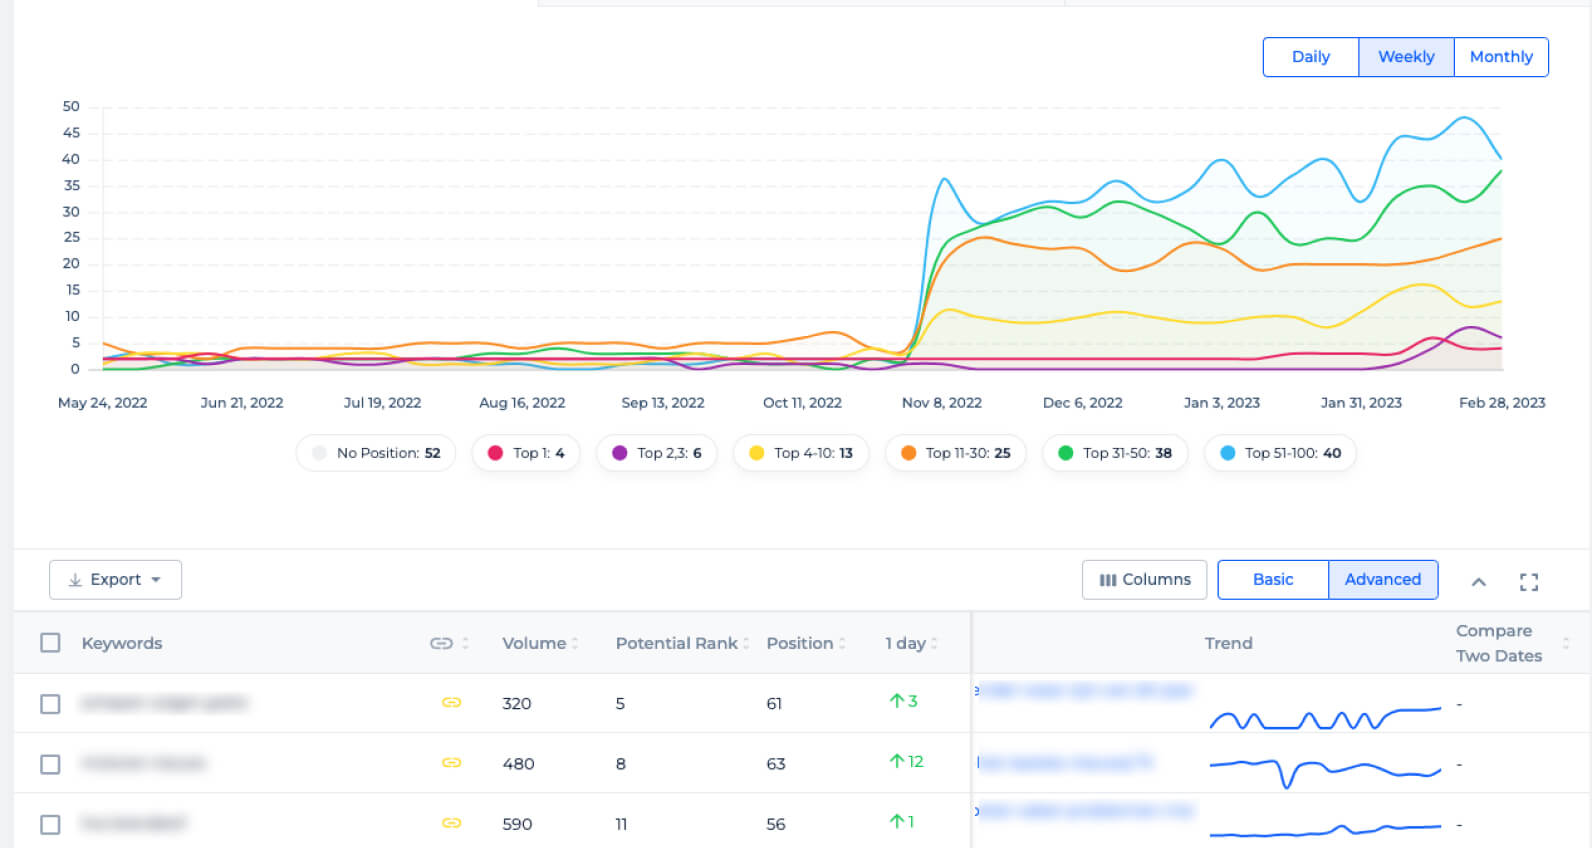Click link icon in the 480 volume row
The image size is (1592, 848).
click(451, 763)
